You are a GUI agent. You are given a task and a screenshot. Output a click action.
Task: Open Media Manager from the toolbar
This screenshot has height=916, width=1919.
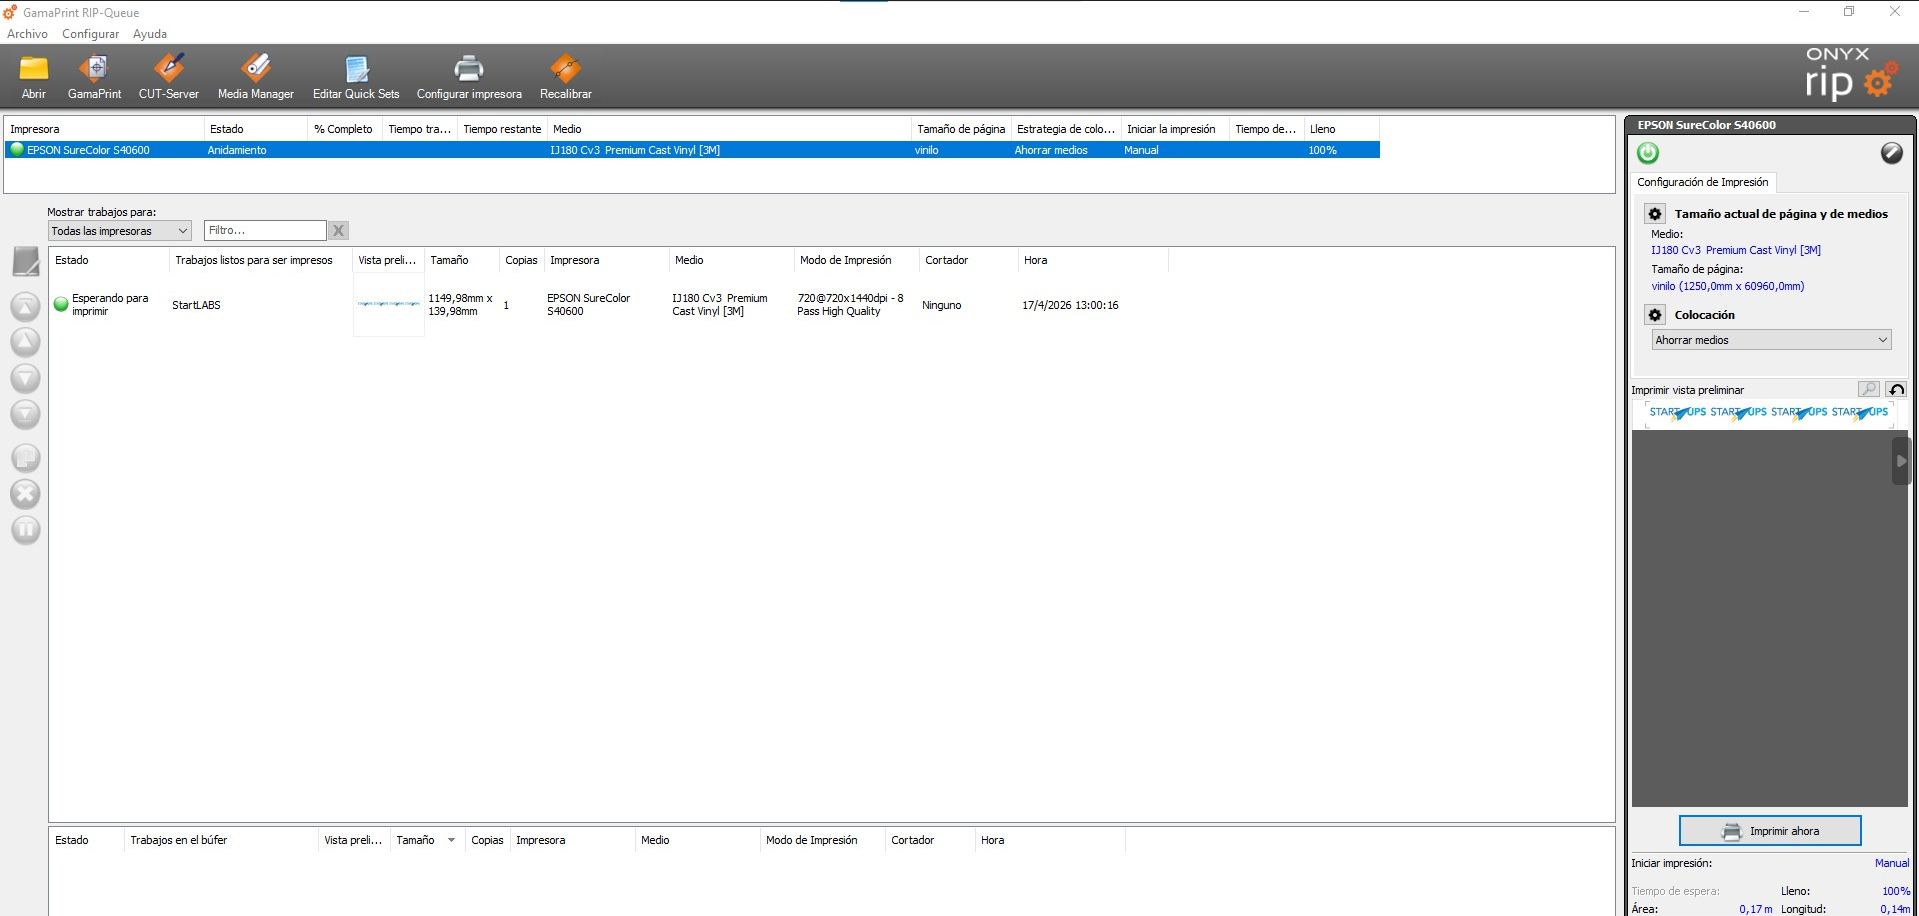256,77
